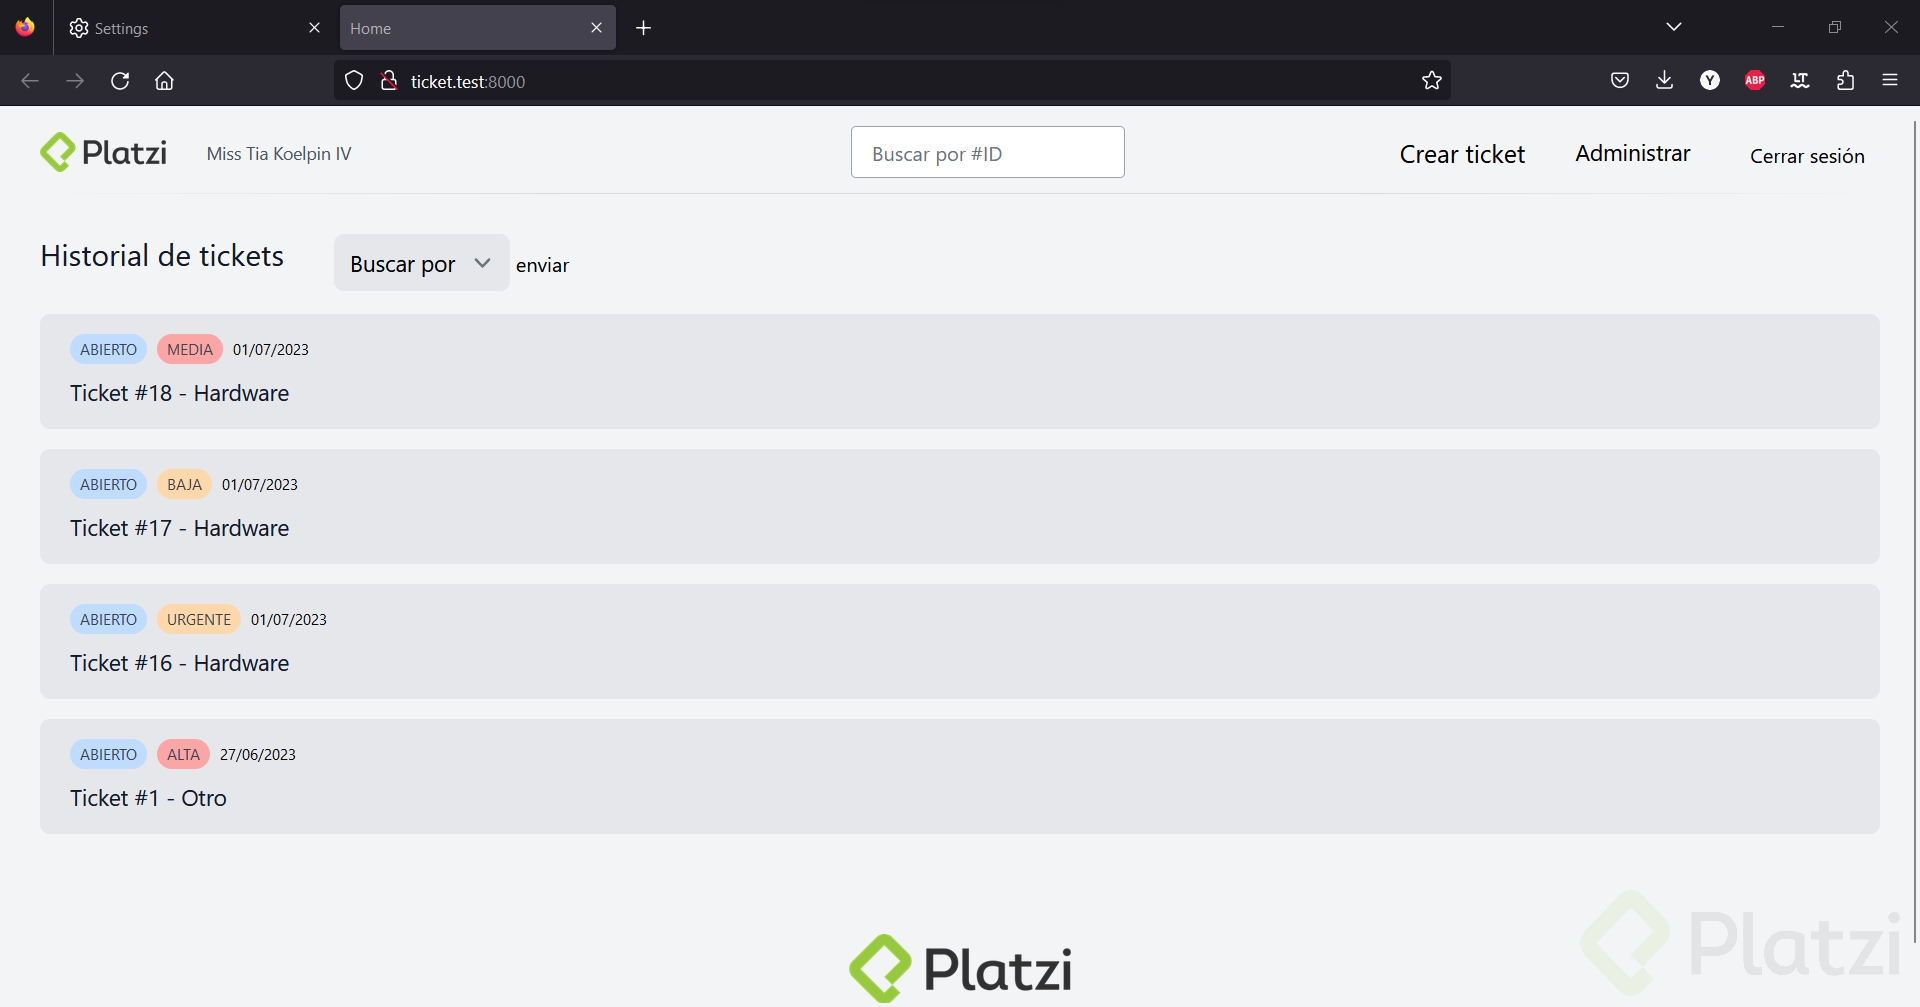Click the Buscar por #ID search field

tap(987, 152)
